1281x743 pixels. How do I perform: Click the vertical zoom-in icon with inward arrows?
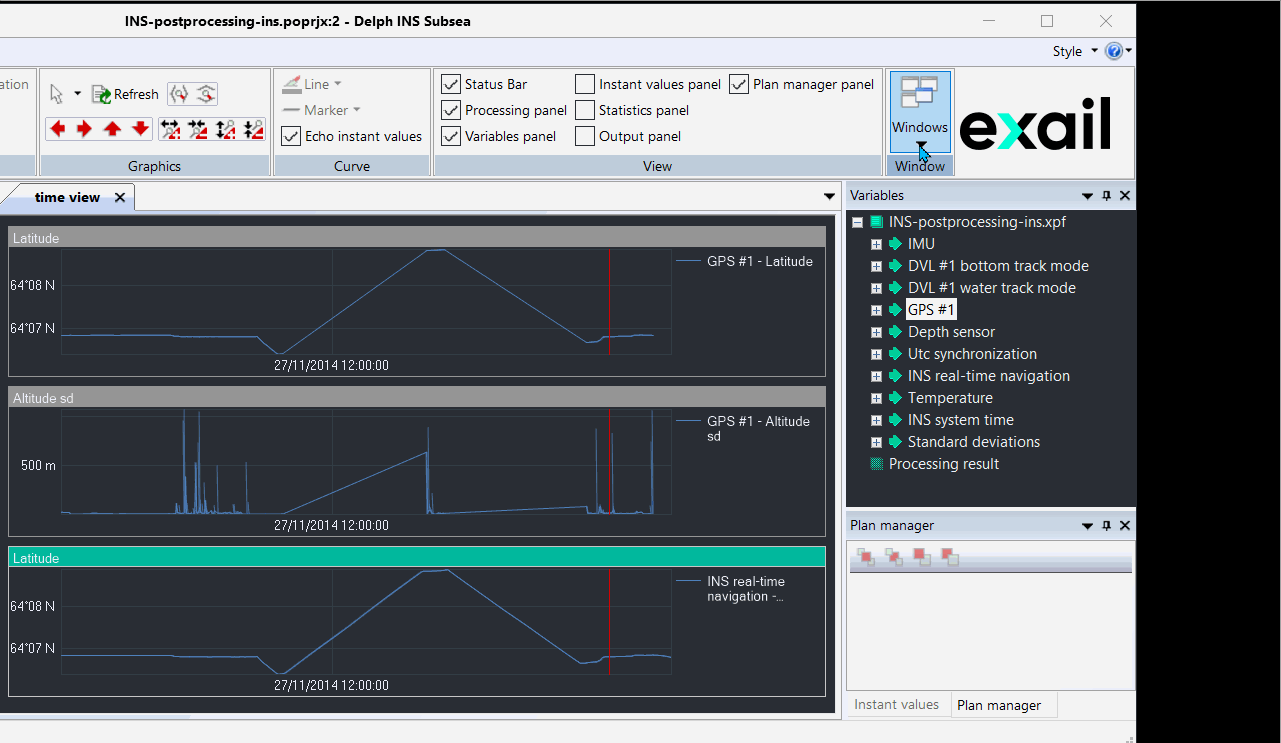(253, 128)
